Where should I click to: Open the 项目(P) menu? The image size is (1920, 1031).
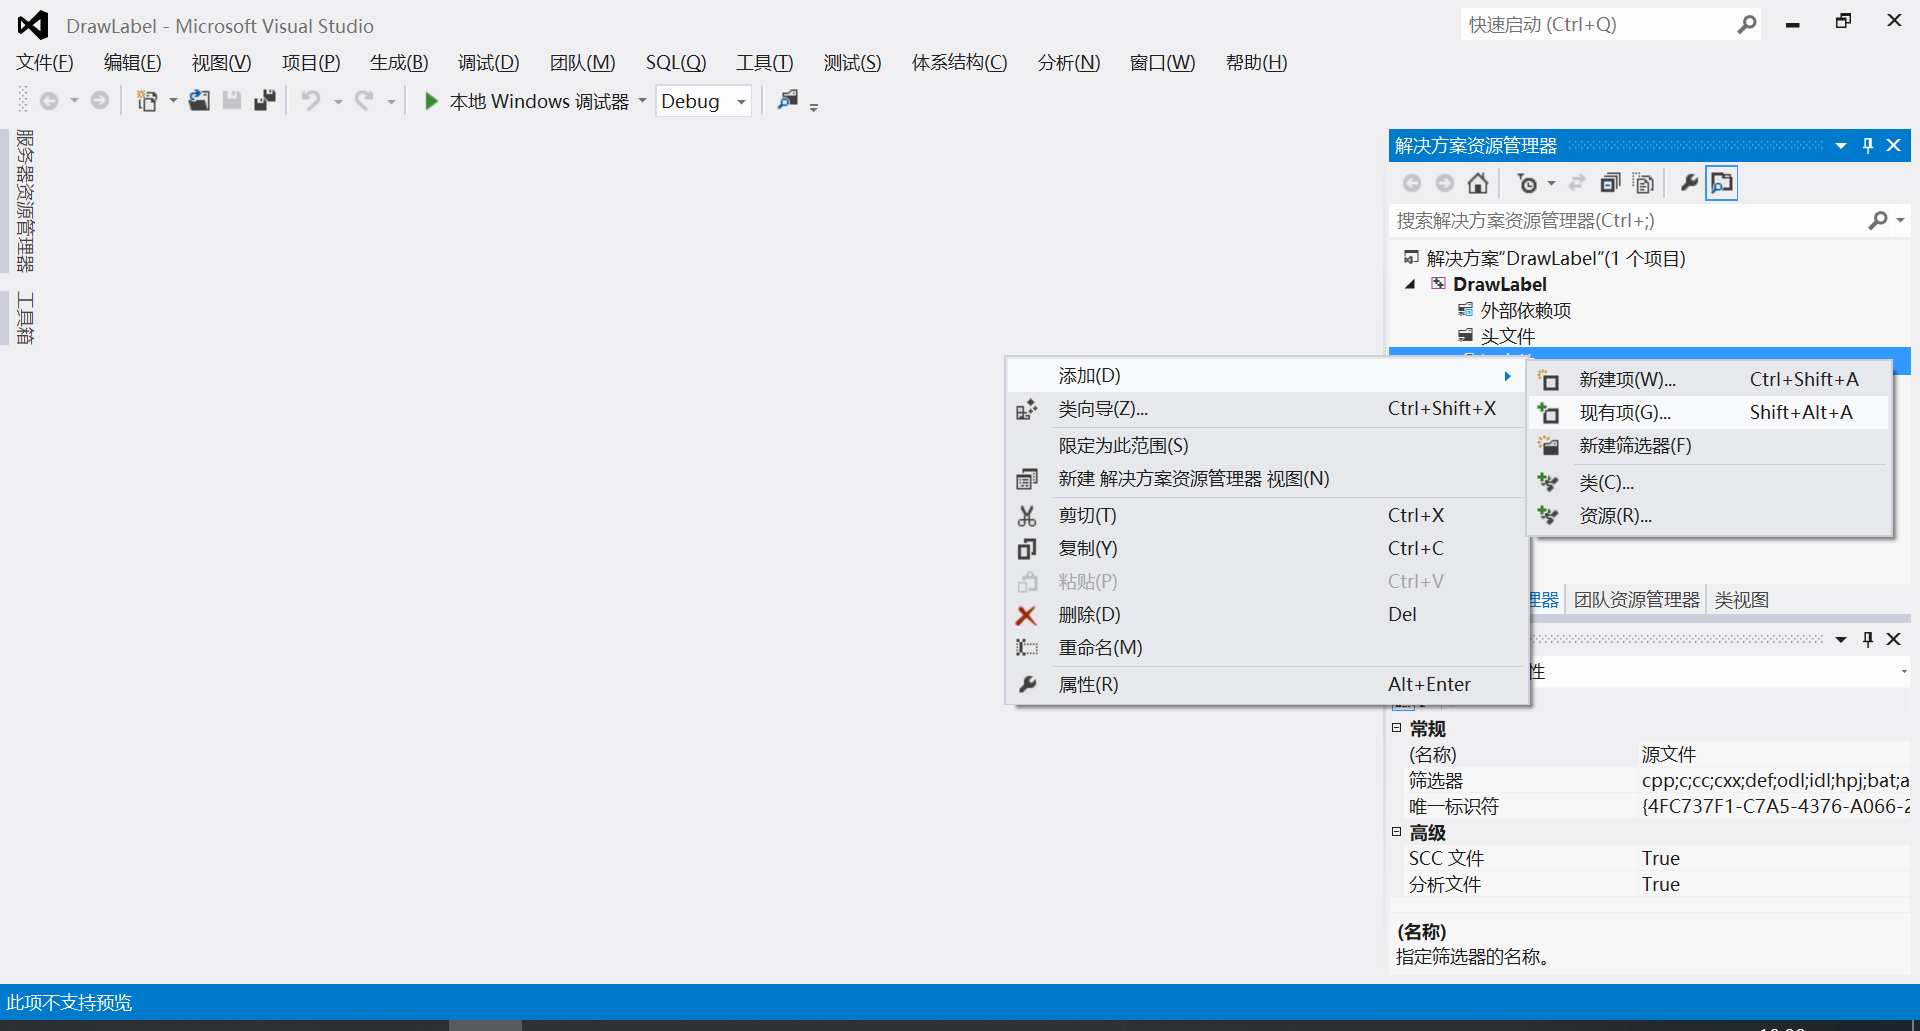[311, 63]
